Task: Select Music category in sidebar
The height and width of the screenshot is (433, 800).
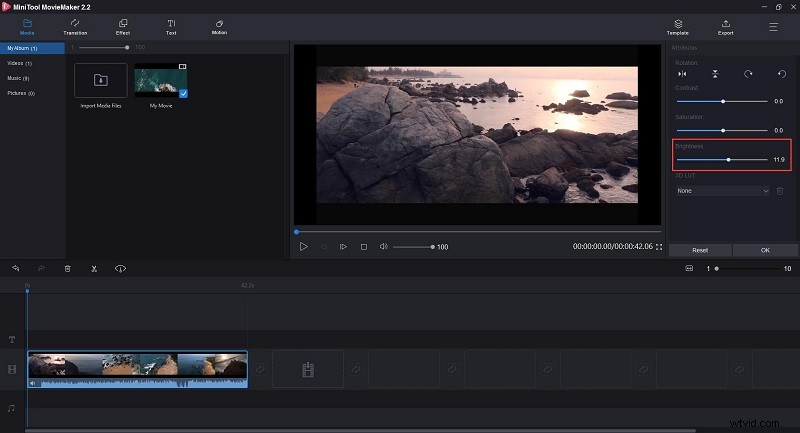Action: click(x=18, y=78)
